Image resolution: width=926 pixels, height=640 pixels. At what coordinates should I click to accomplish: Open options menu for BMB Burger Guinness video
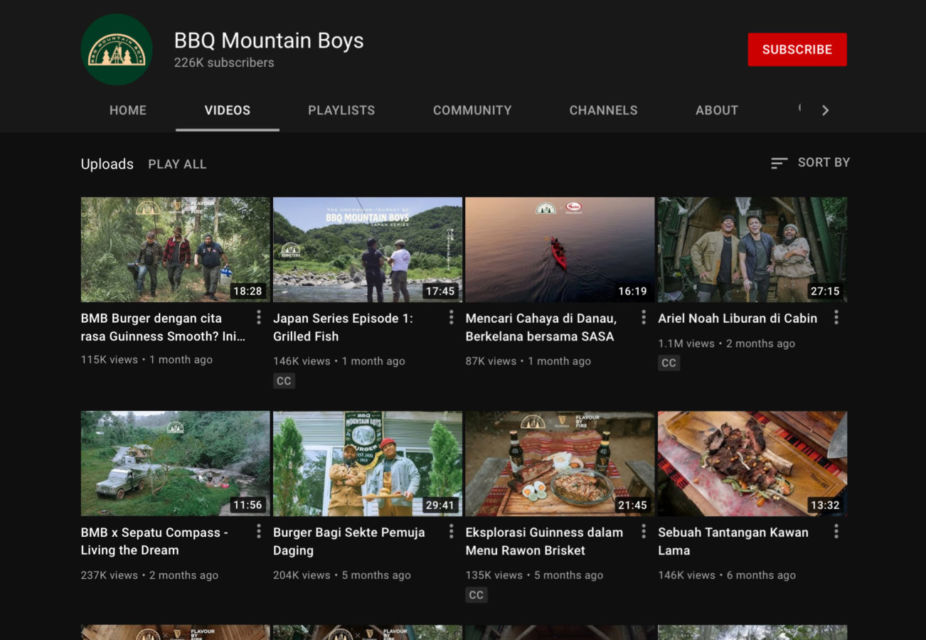pos(259,318)
